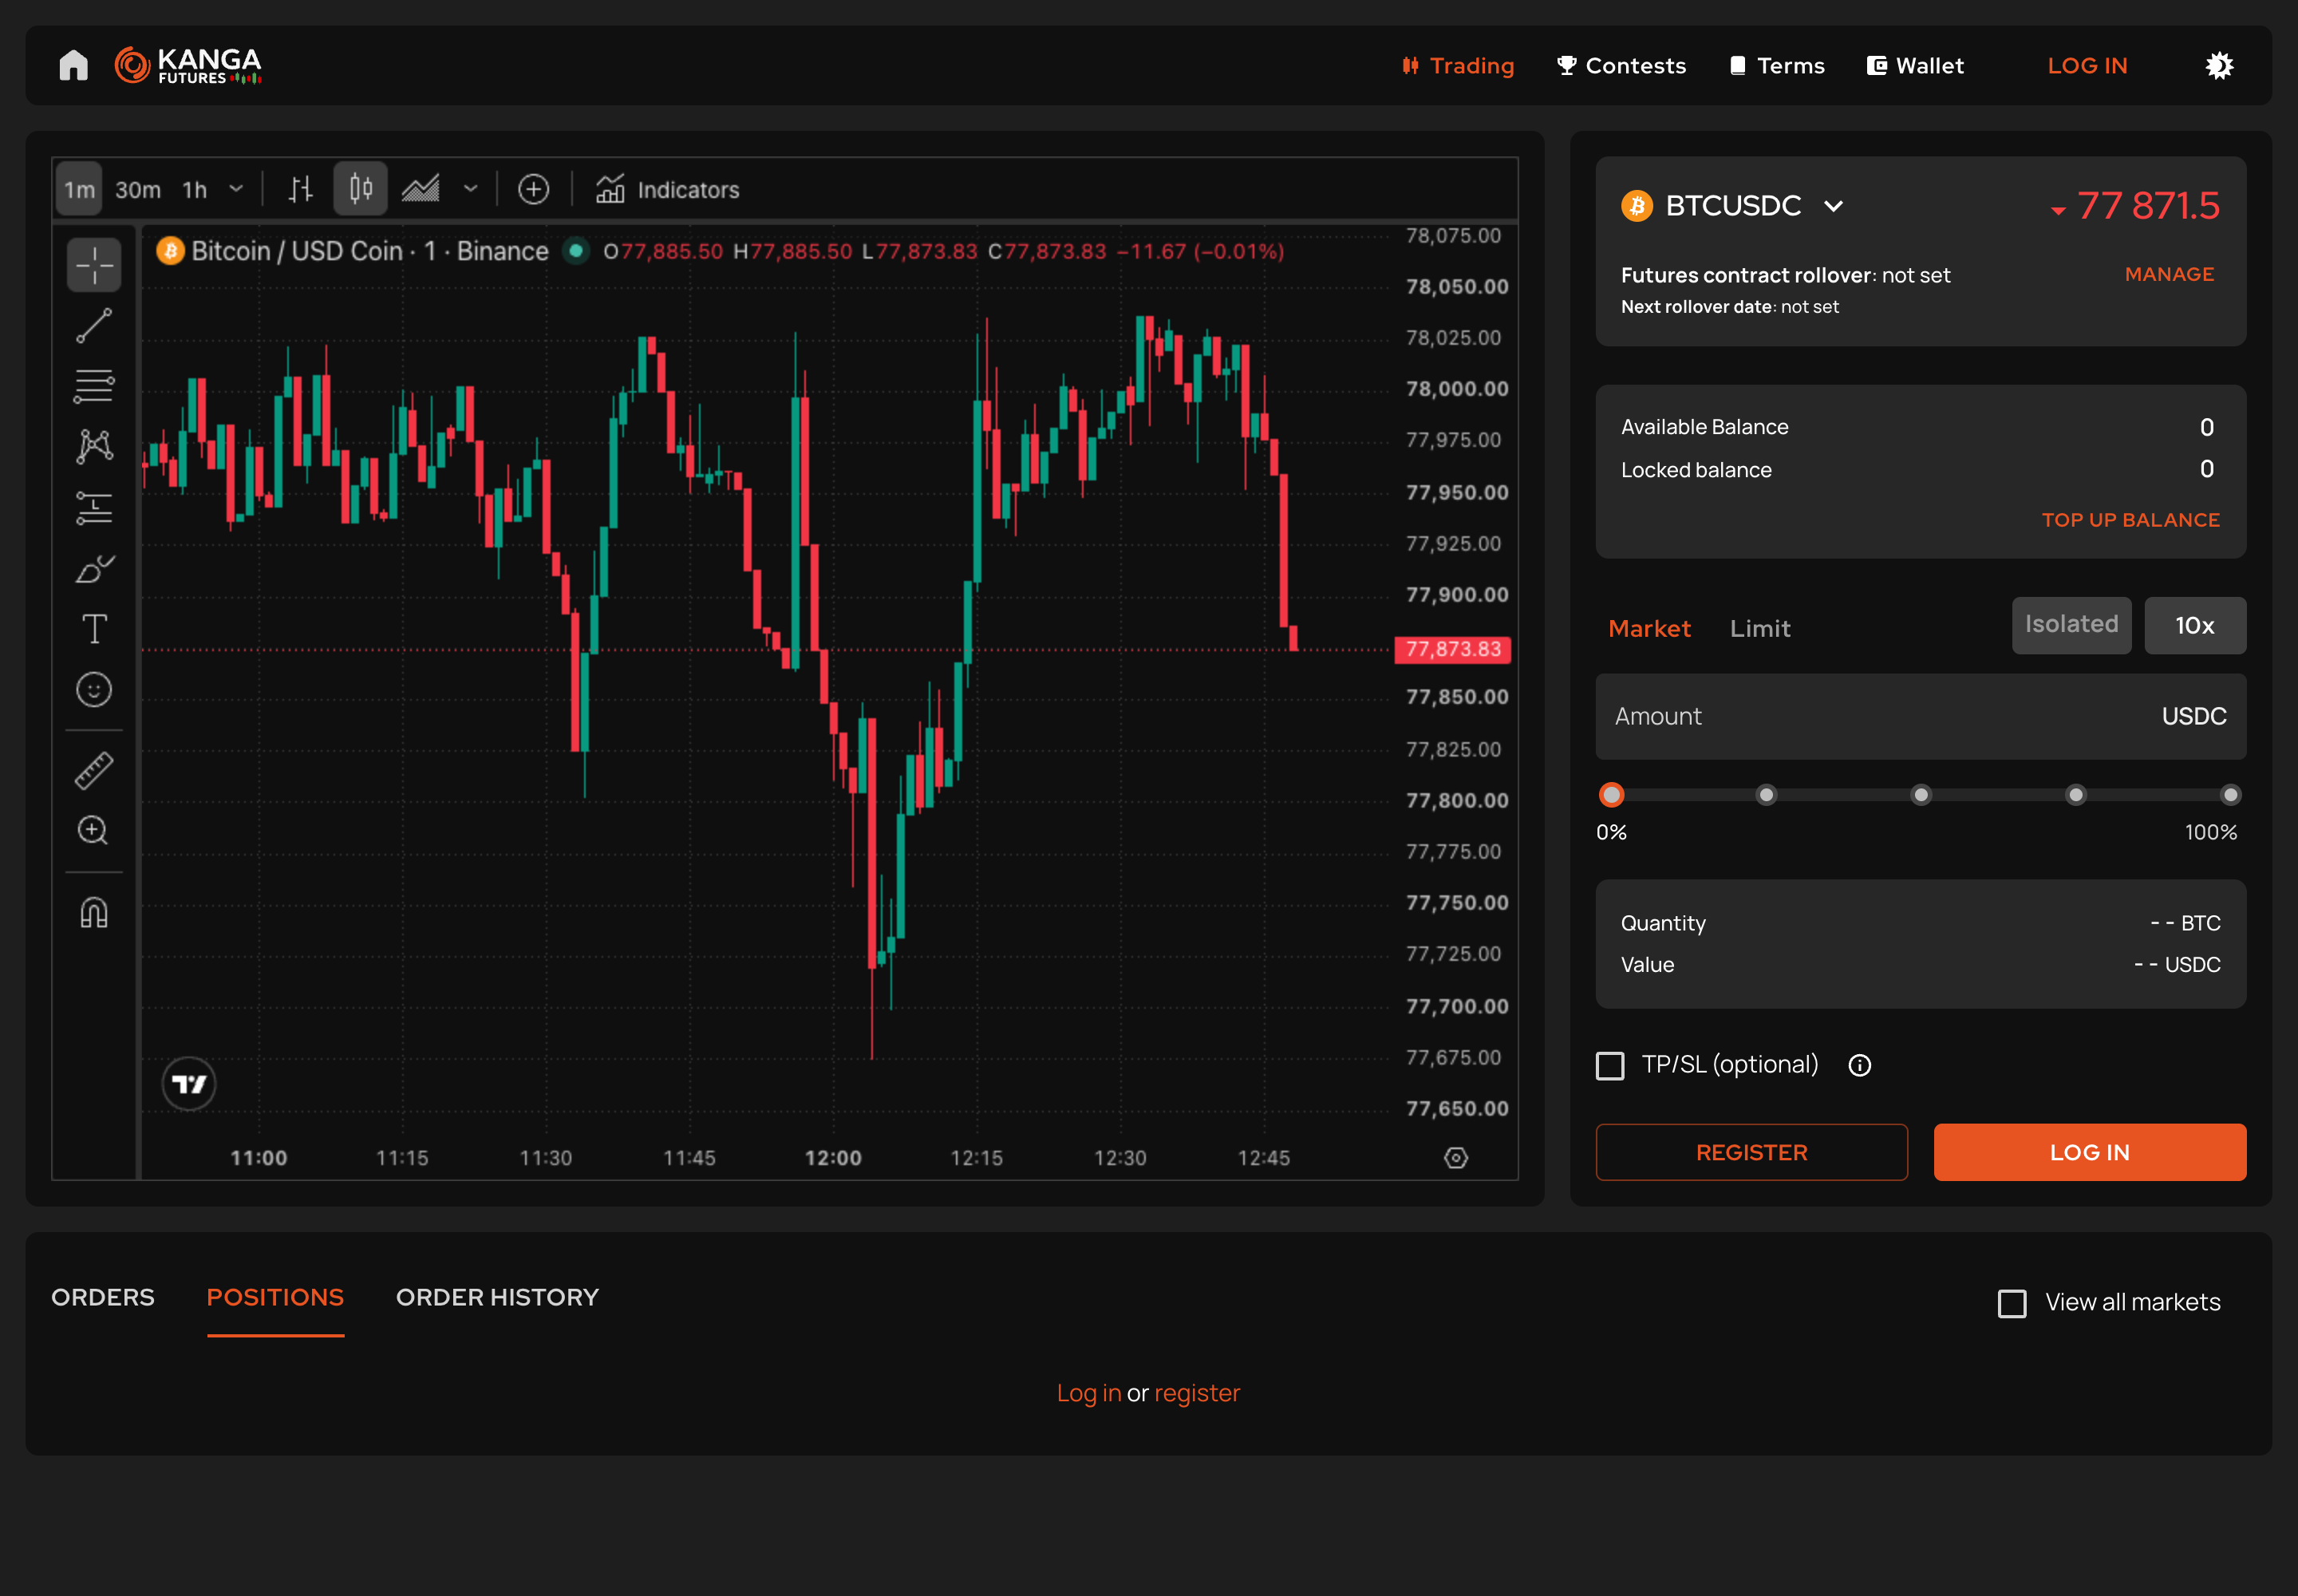Select the brush drawing tool
Screen dimensions: 2298x1596
94,569
